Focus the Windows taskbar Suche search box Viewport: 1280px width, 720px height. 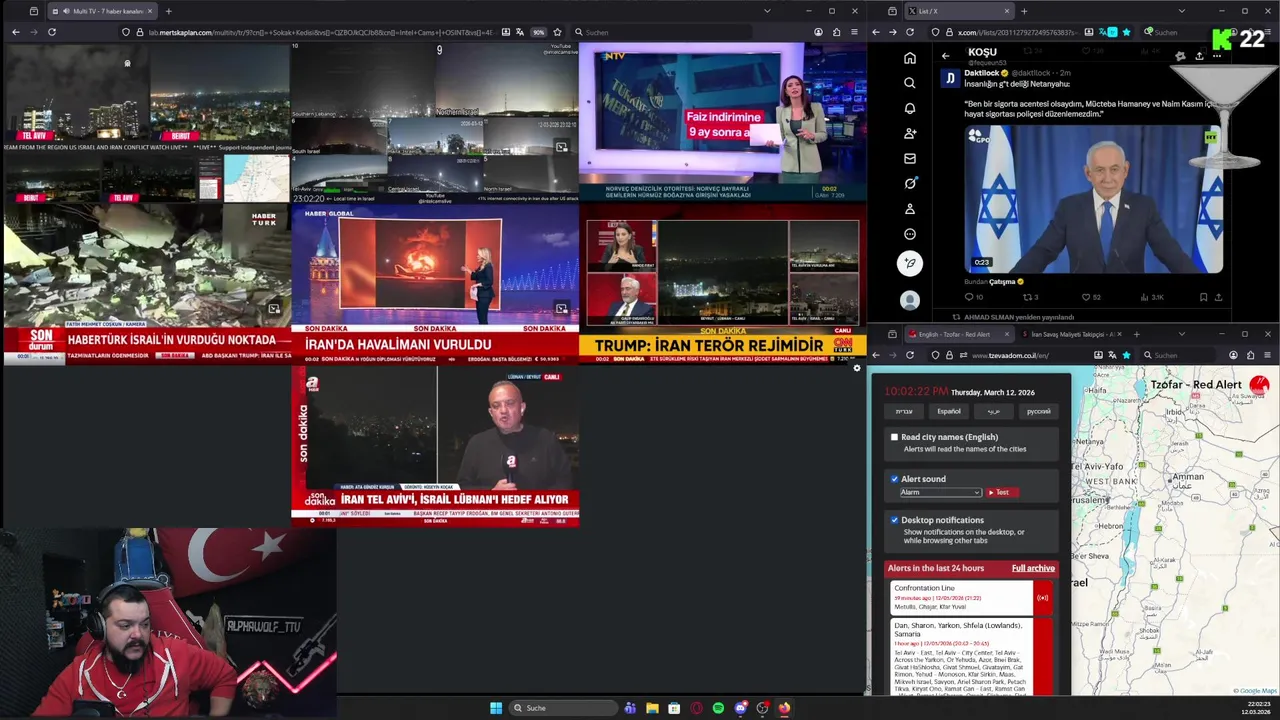point(565,708)
